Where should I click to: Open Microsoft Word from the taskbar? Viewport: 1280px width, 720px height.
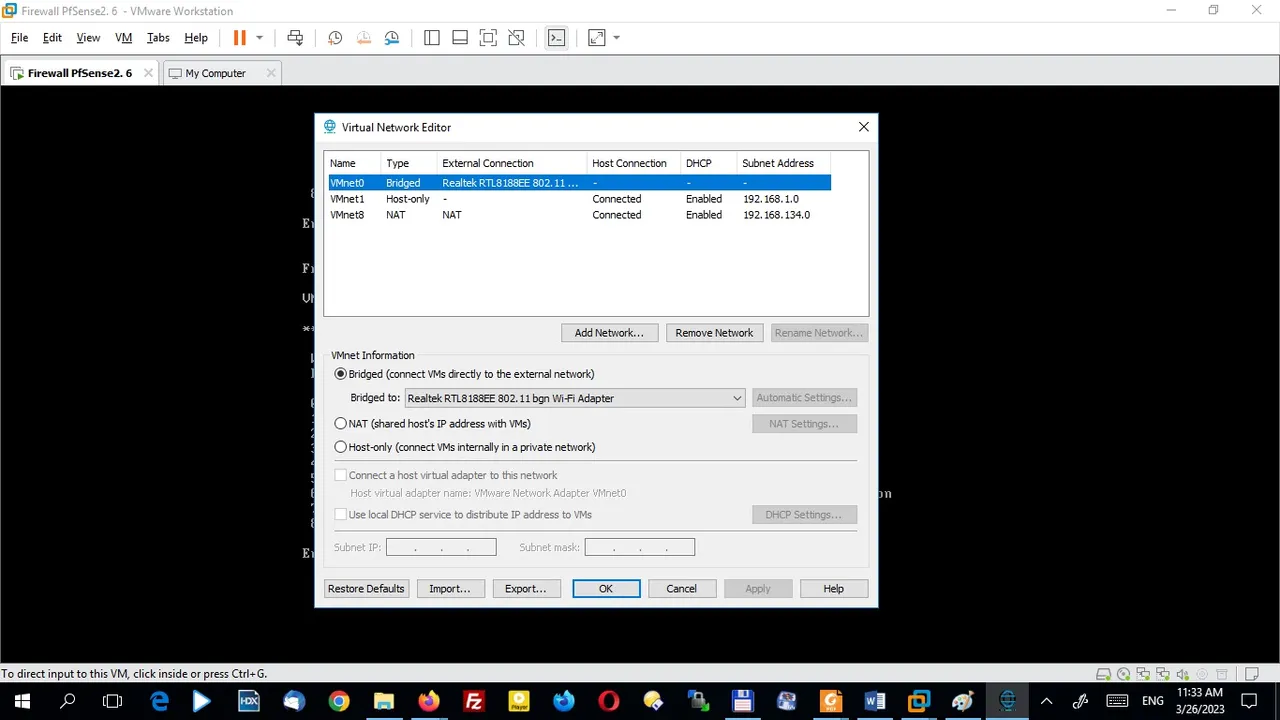pyautogui.click(x=875, y=701)
